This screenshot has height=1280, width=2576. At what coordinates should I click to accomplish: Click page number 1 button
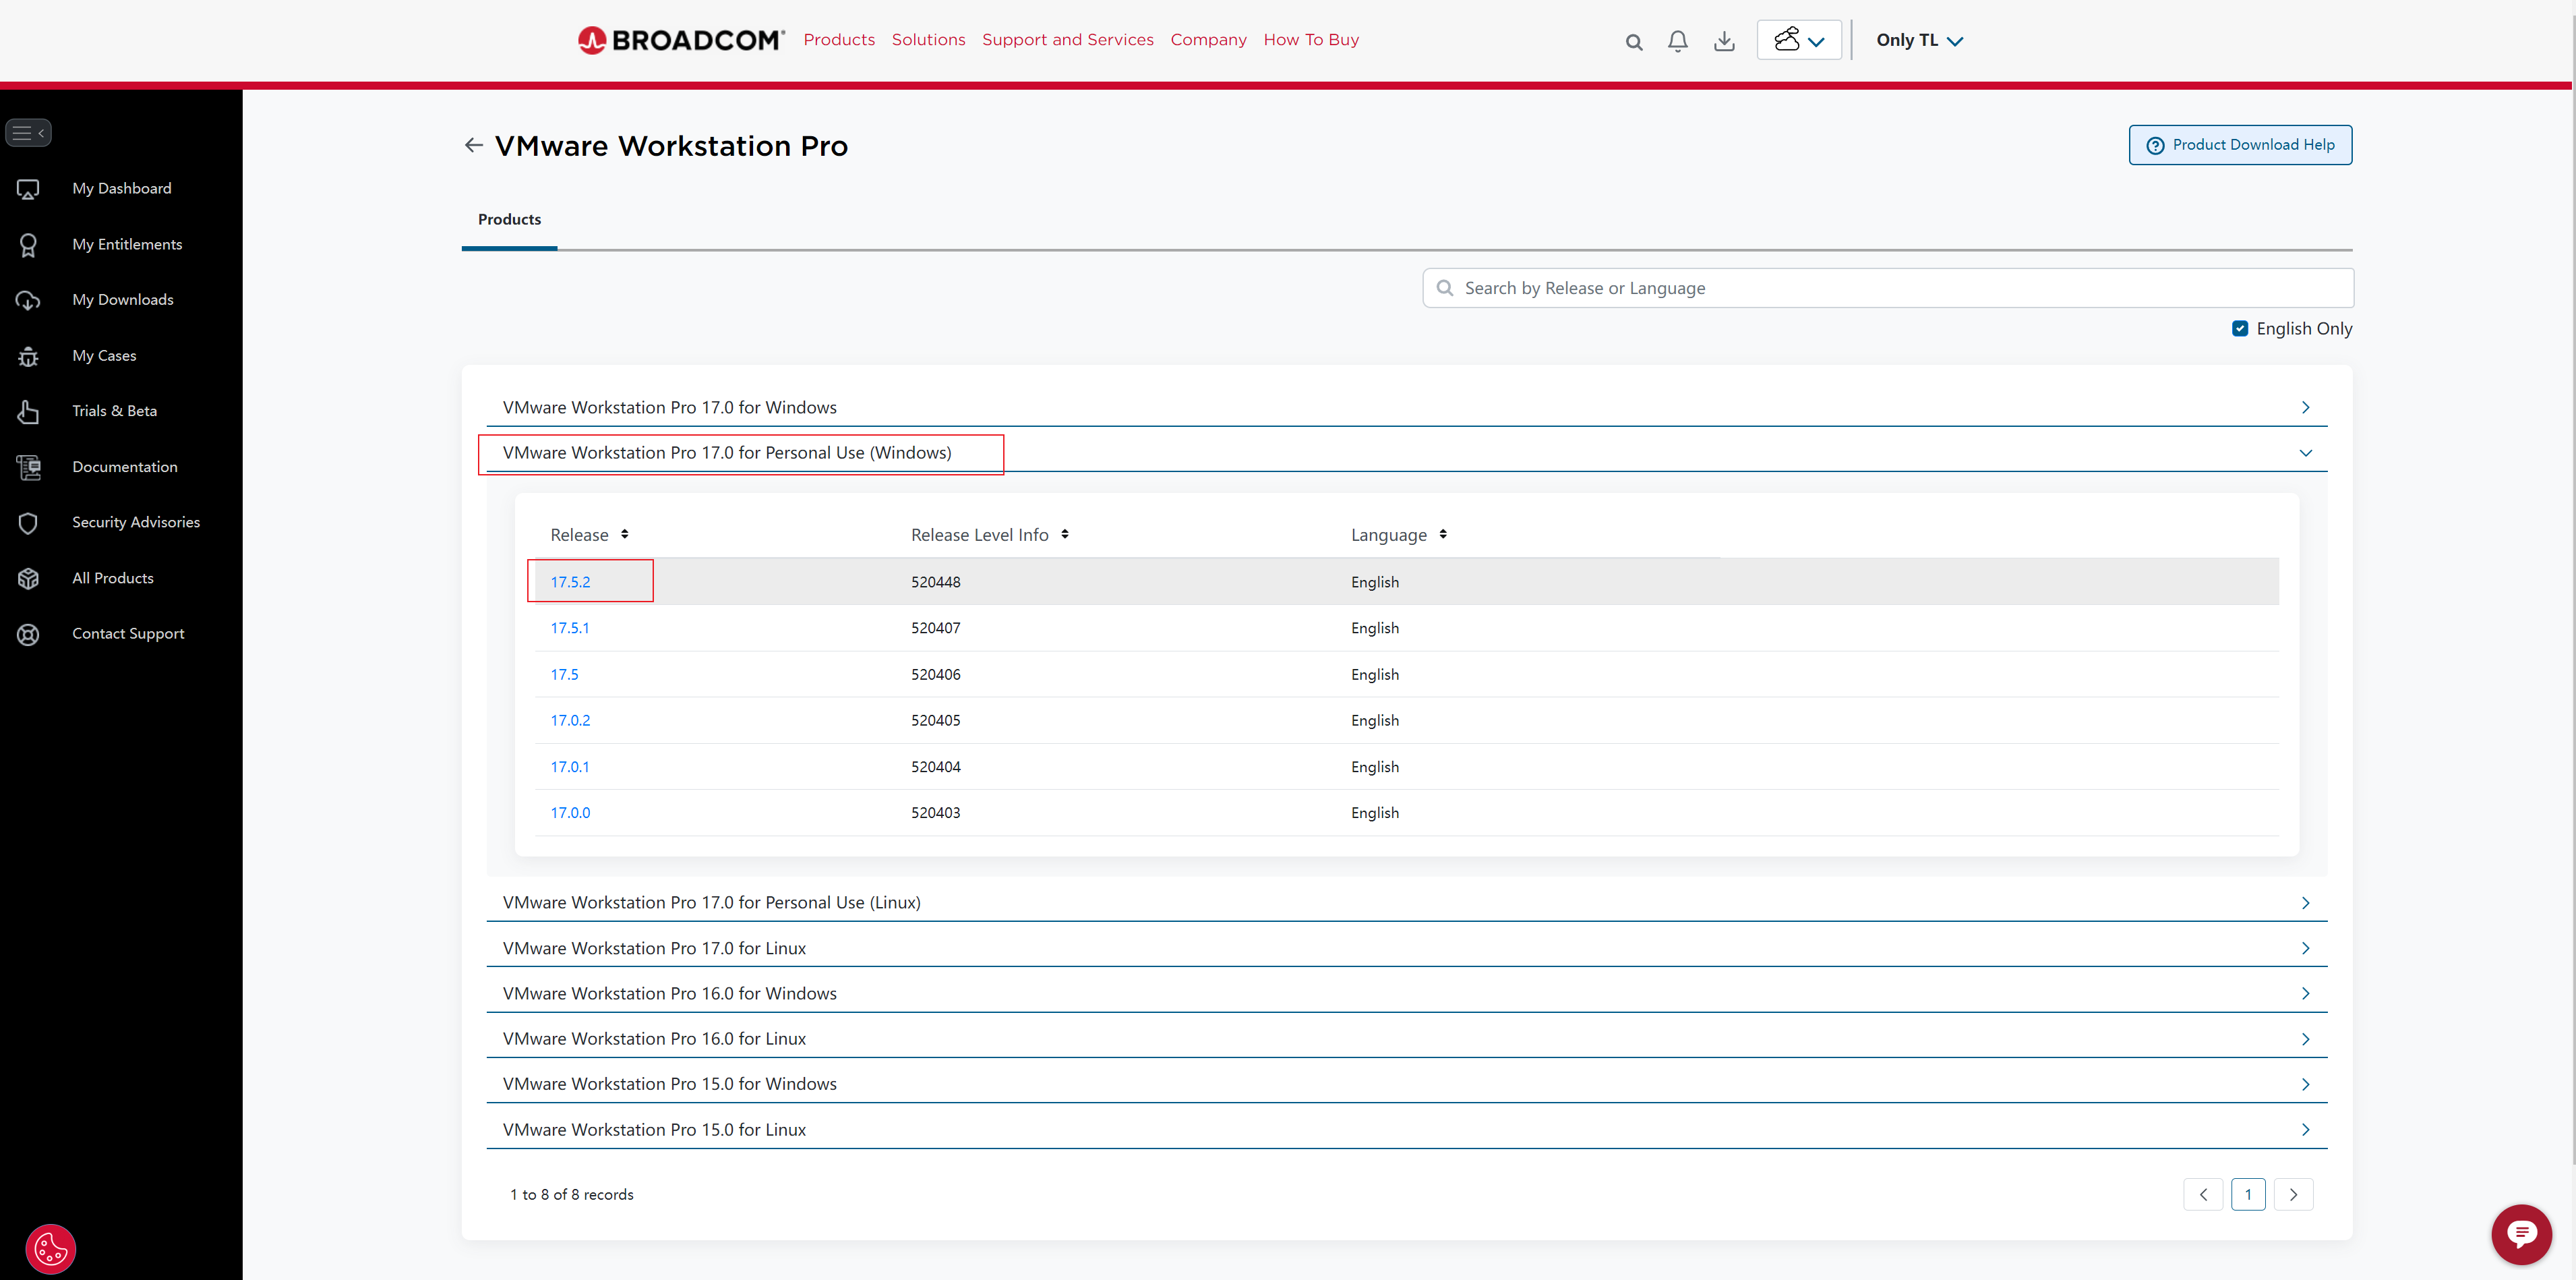[x=2248, y=1194]
